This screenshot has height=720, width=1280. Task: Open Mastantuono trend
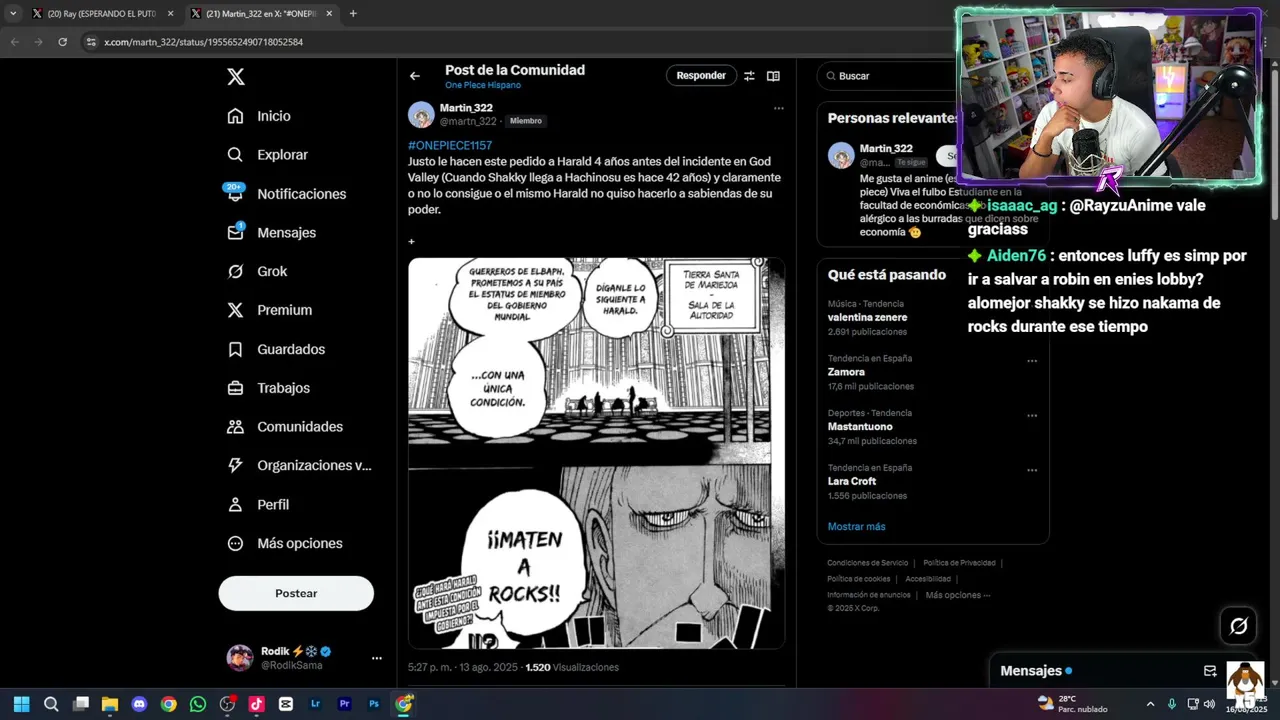pos(860,426)
